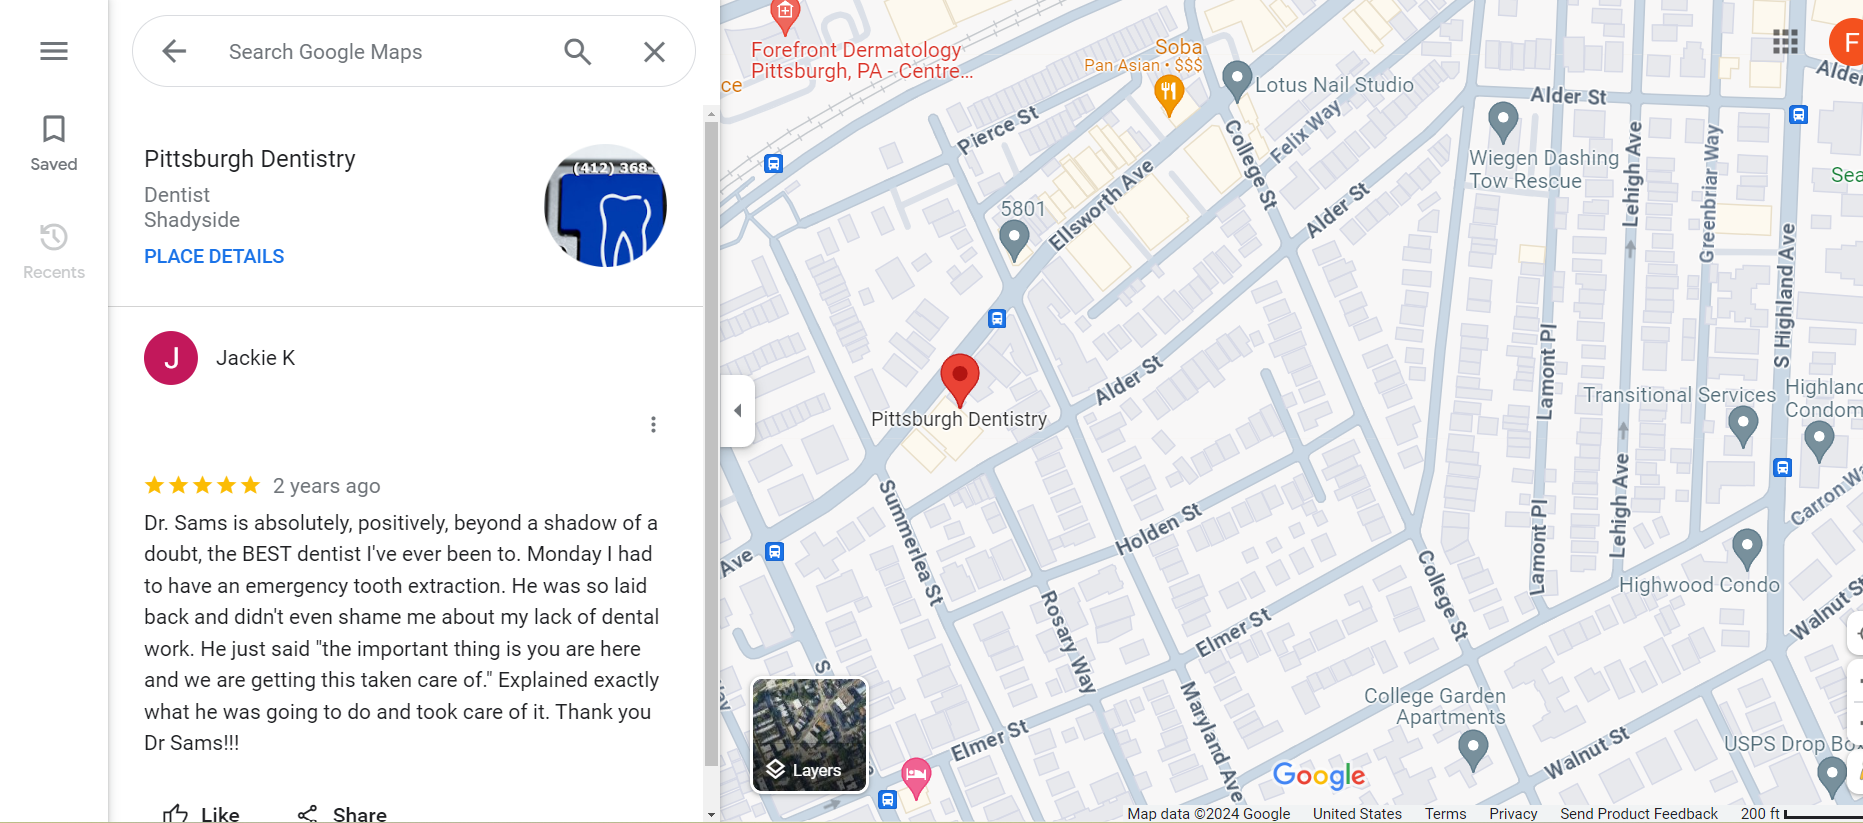The width and height of the screenshot is (1863, 823).
Task: Click the Transitional Services map label
Action: [1679, 395]
